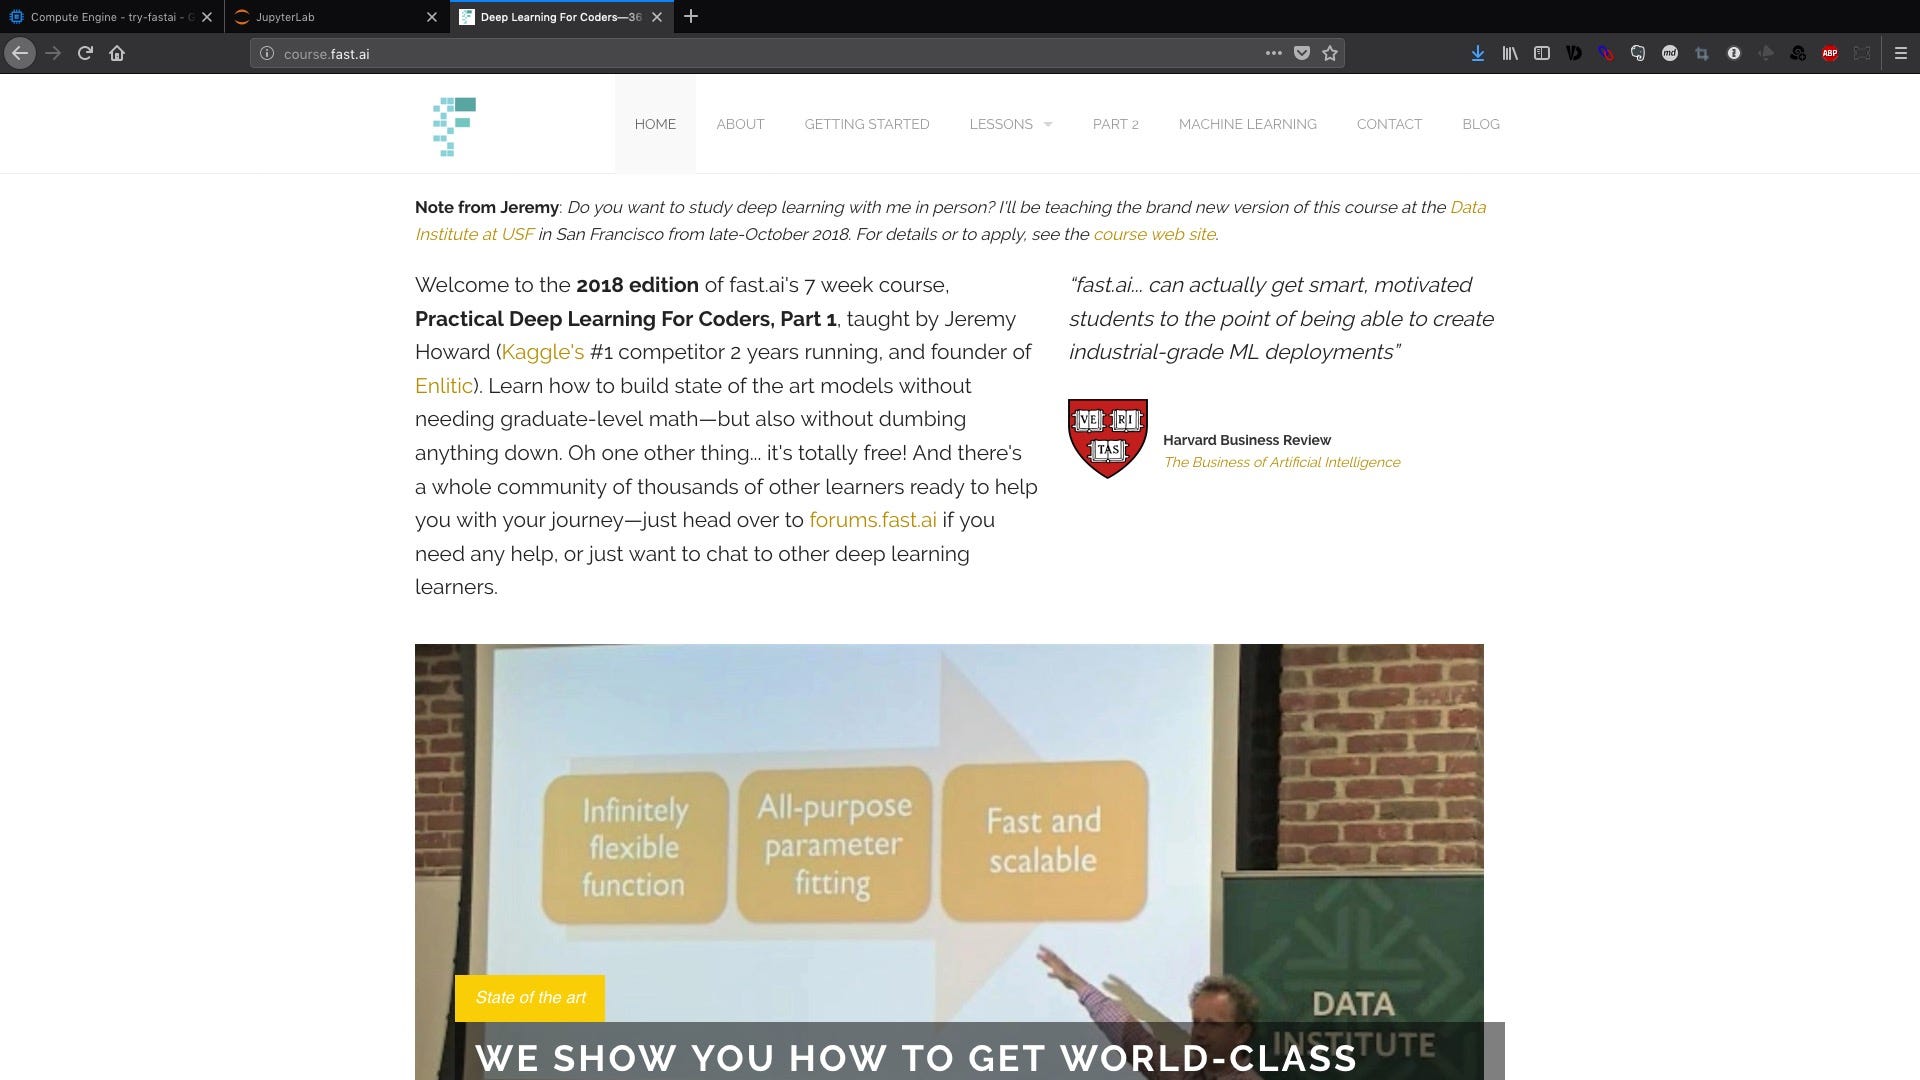Click the bookmark/Pocket icon in toolbar

coord(1302,53)
